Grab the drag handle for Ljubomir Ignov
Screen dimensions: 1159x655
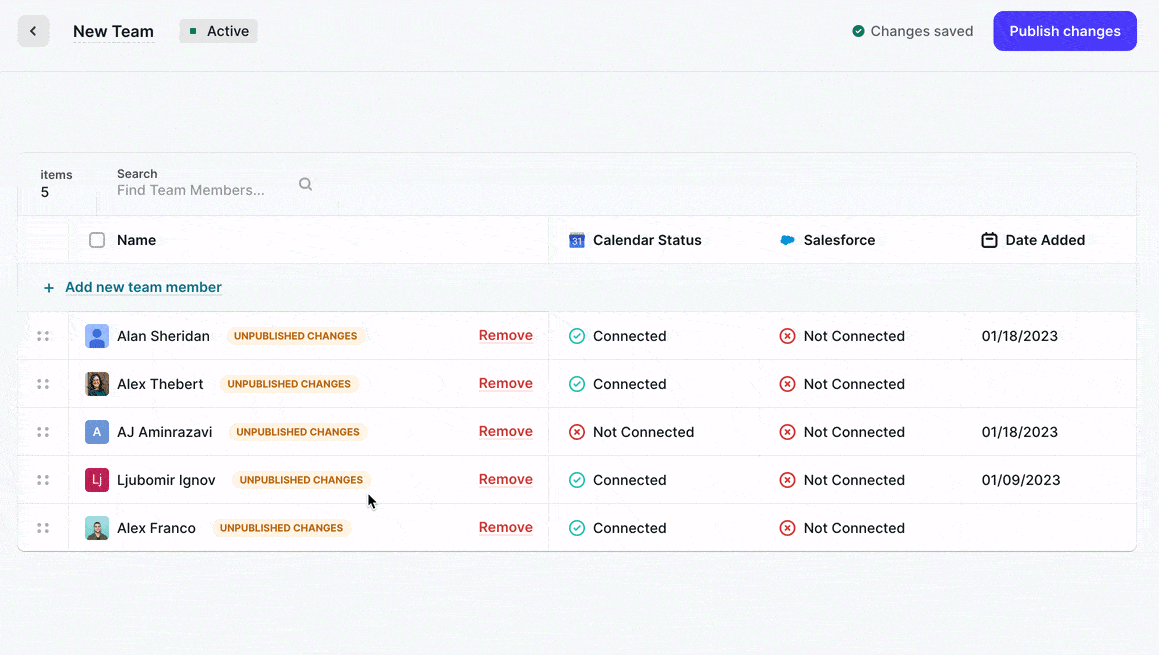click(43, 480)
